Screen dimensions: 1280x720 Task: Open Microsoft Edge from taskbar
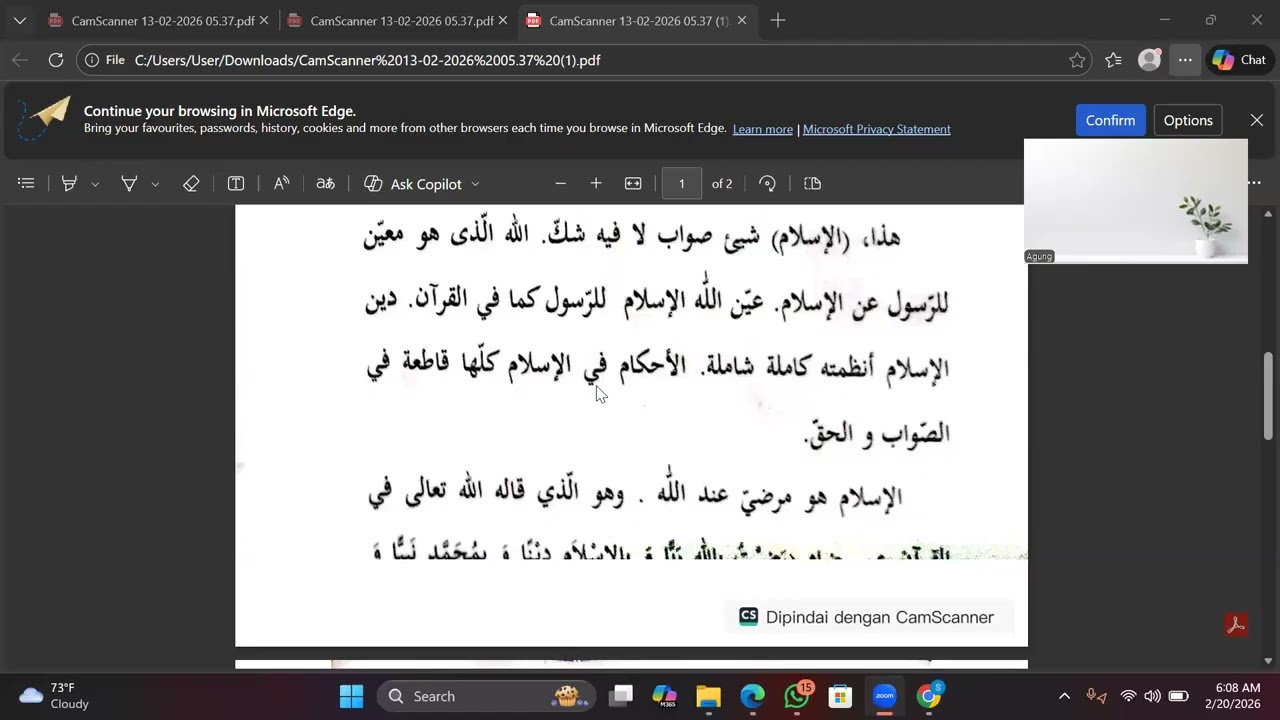coord(752,696)
